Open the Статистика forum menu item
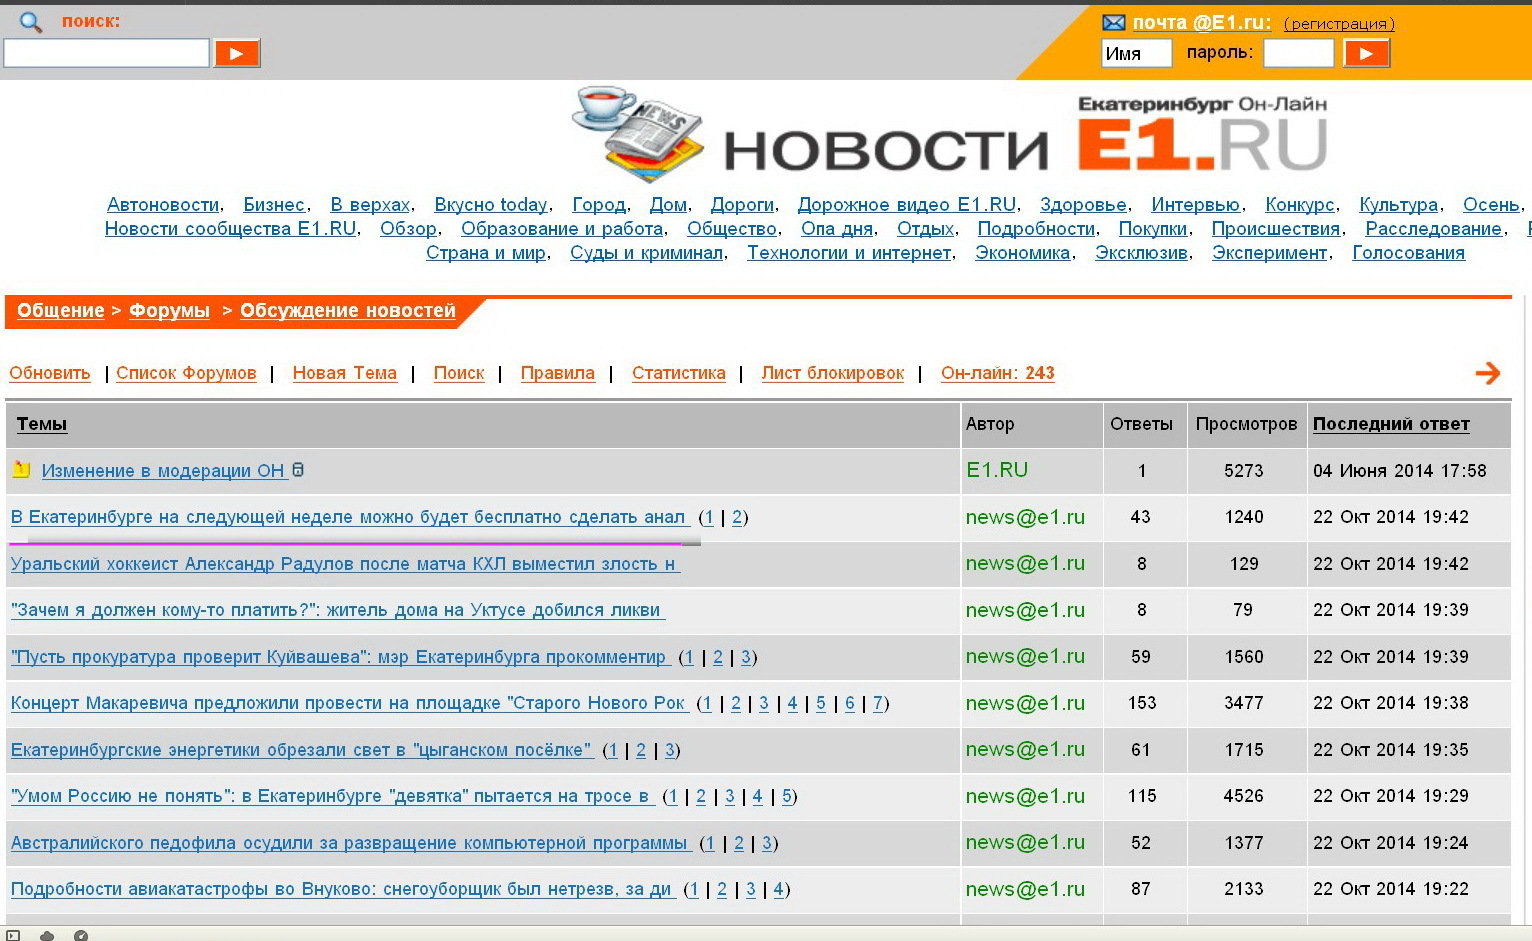 tap(678, 373)
